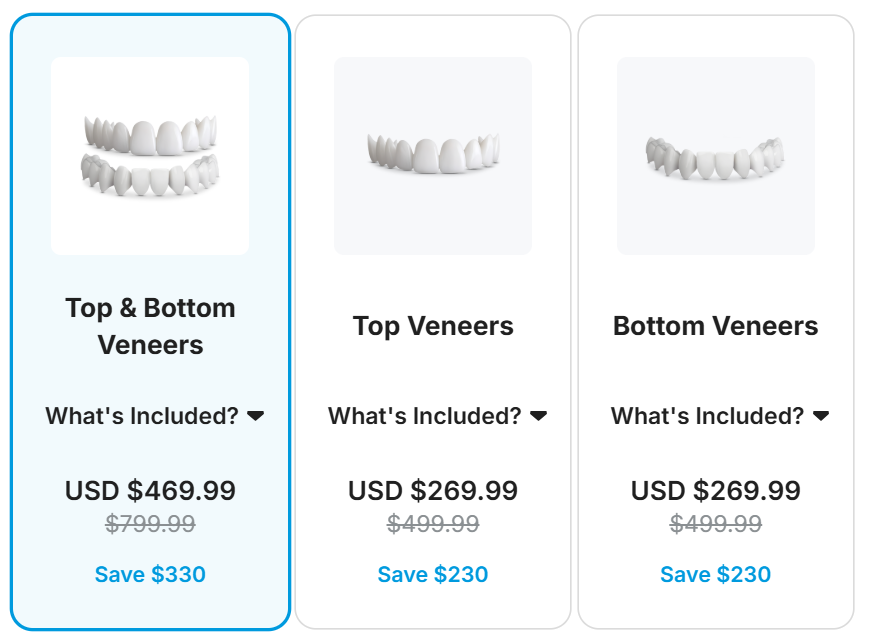Click the Save $230 link under Top Veneers
Screen dimensions: 869x643
[x=432, y=574]
